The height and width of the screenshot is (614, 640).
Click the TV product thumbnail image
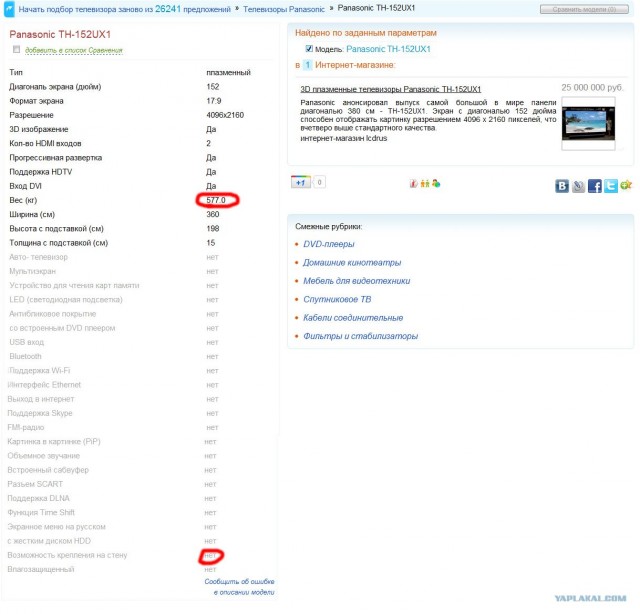coord(588,123)
